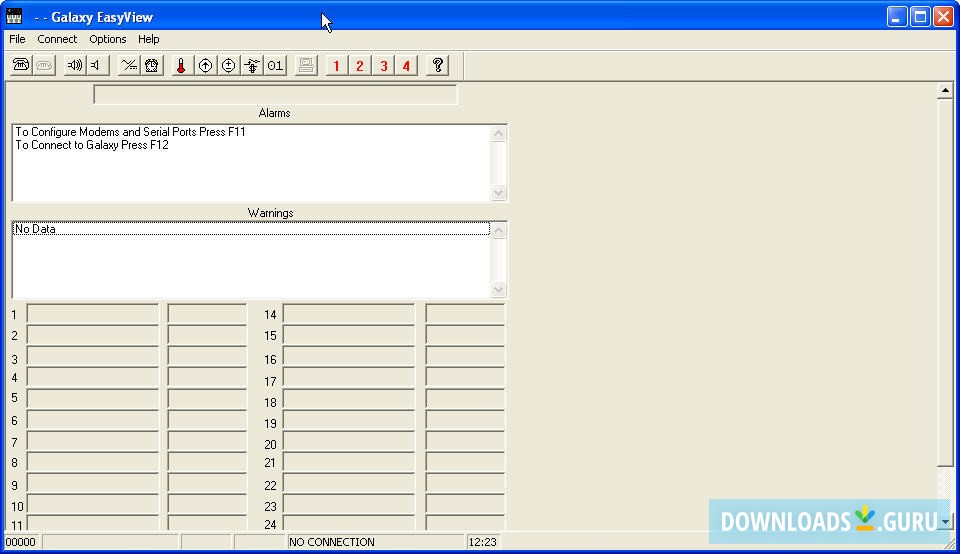Click the first field of row 20
Screen dimensions: 960x554
click(x=348, y=441)
